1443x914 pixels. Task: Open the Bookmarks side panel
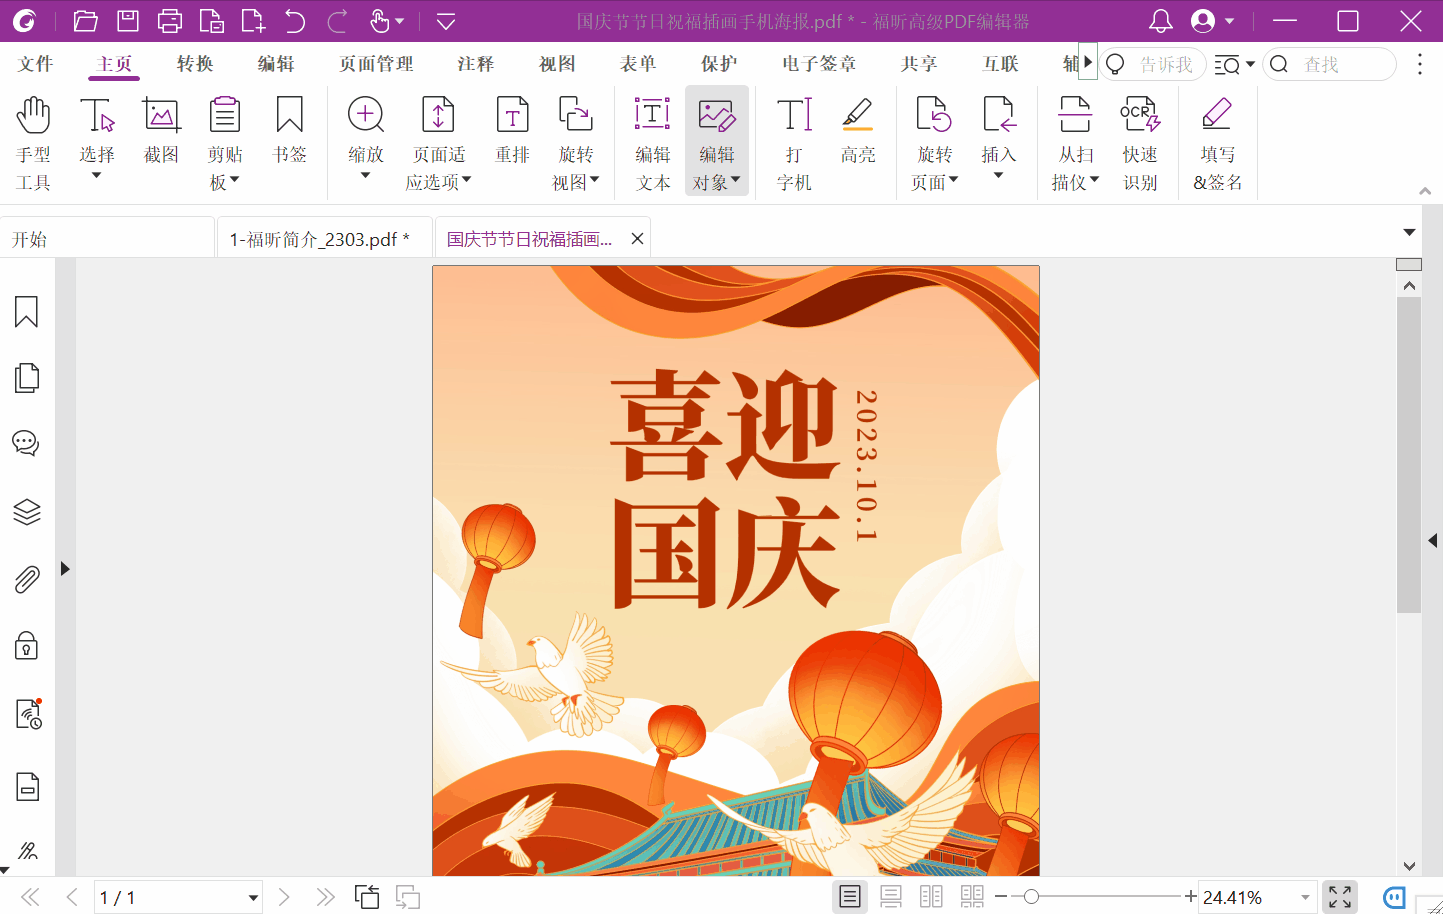27,312
